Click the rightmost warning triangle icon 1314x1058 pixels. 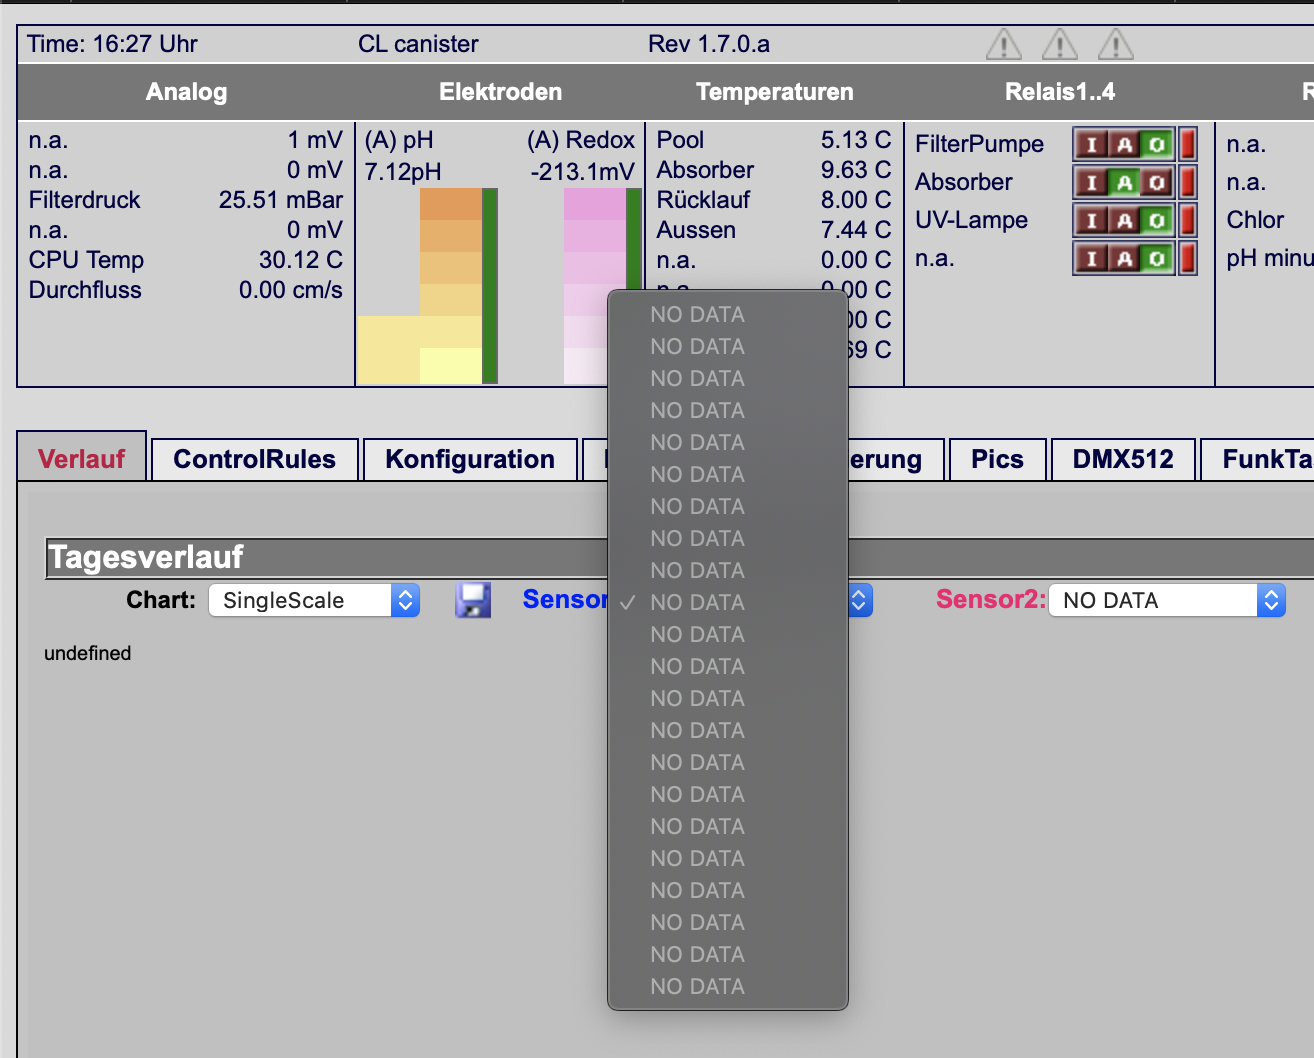click(x=1116, y=44)
